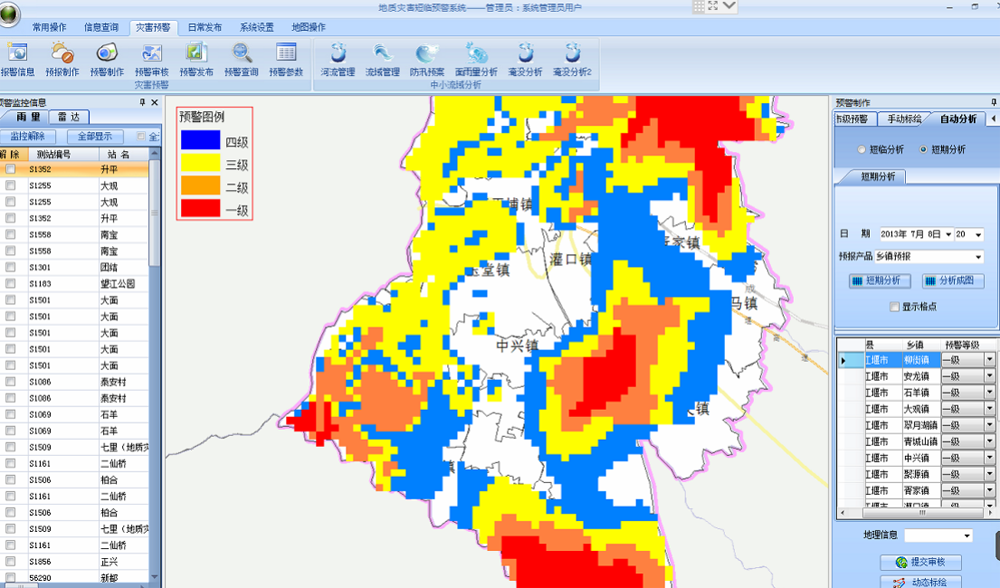Image resolution: width=1000 pixels, height=588 pixels.
Task: Open the 河流管理 river management tool
Action: pos(338,58)
